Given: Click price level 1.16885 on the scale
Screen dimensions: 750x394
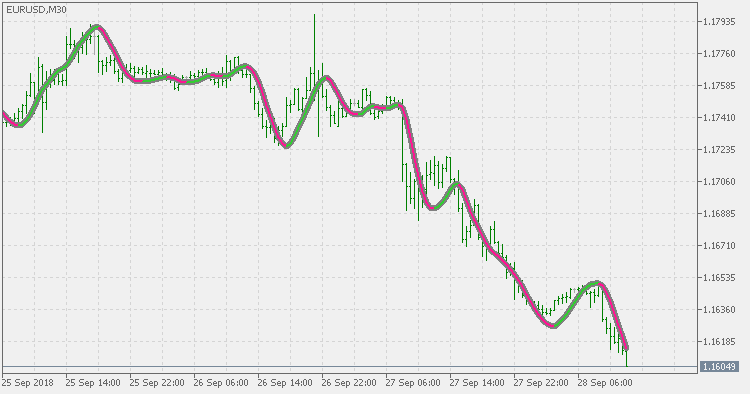Looking at the screenshot, I should [719, 214].
